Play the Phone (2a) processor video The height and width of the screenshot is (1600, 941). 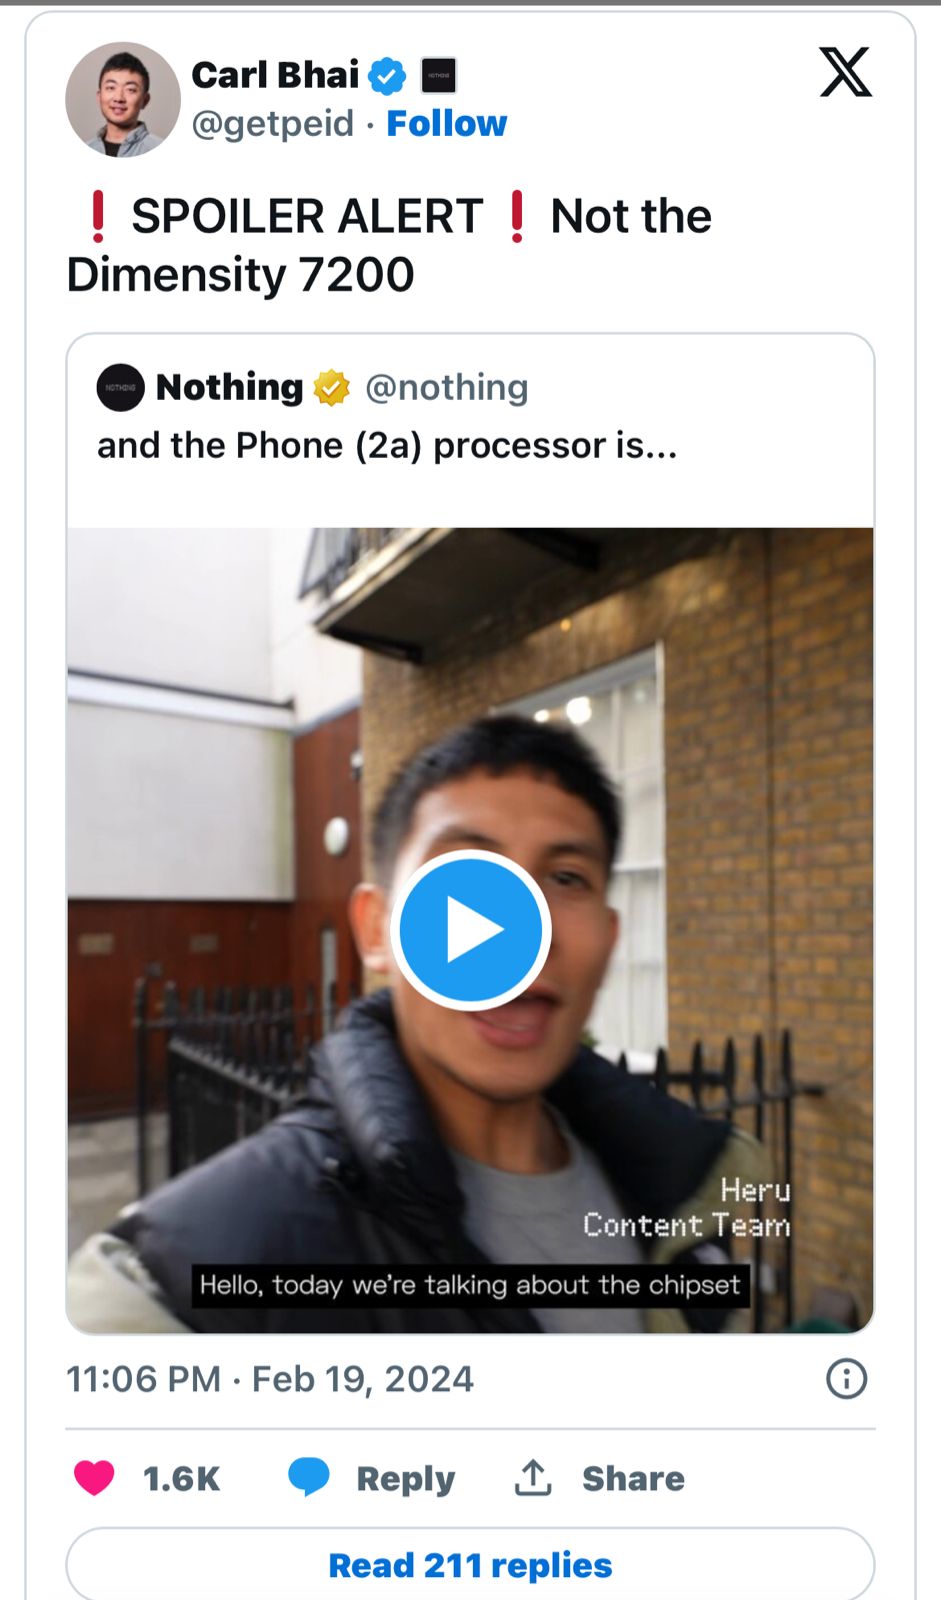[x=470, y=930]
